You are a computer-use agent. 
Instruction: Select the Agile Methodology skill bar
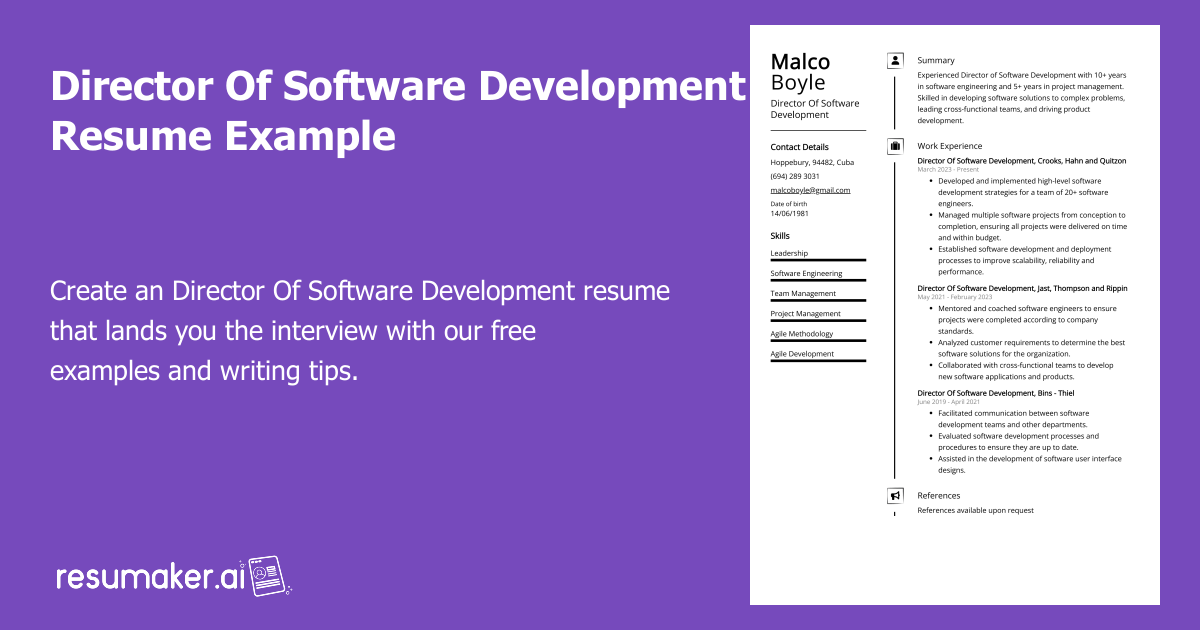(817, 340)
